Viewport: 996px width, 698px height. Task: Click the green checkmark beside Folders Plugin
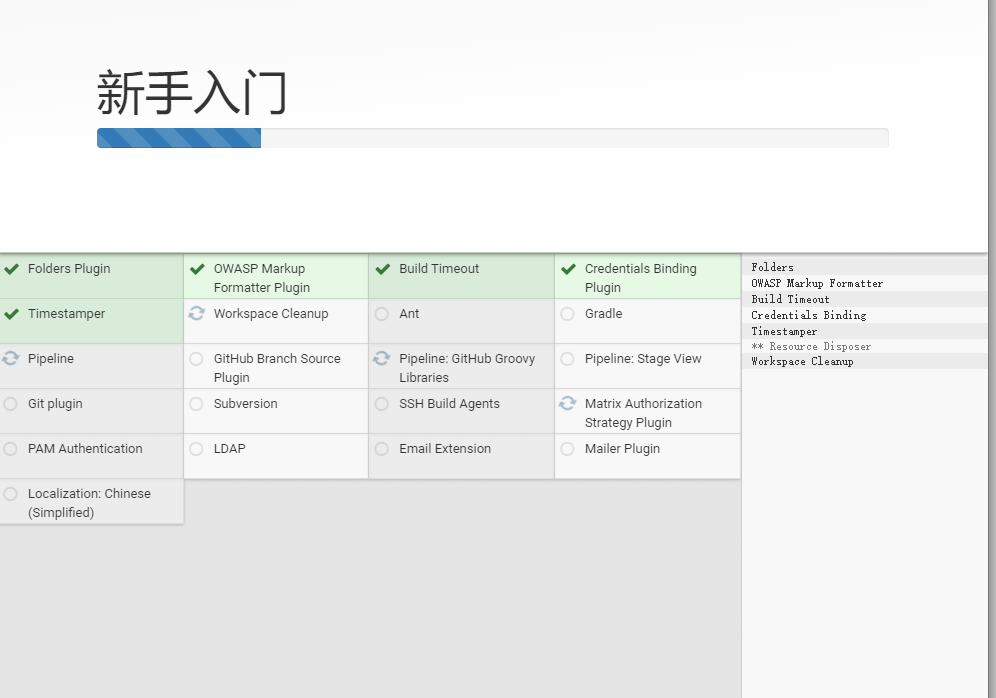(x=11, y=268)
